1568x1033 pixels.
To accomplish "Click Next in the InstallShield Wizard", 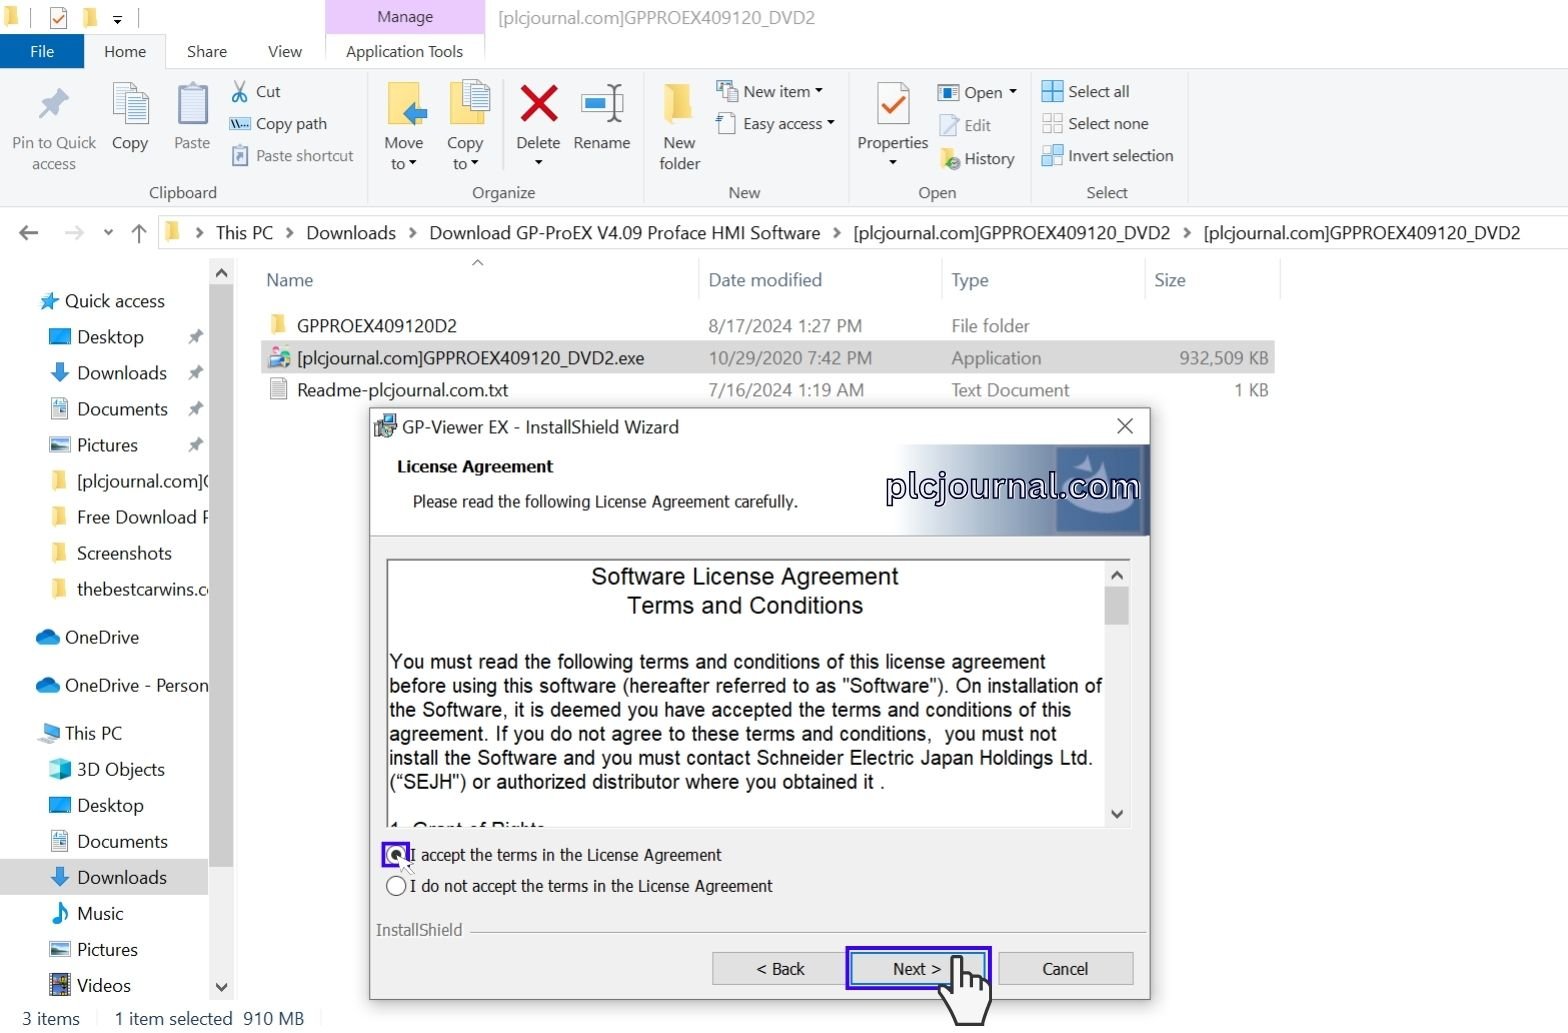I will [x=917, y=968].
